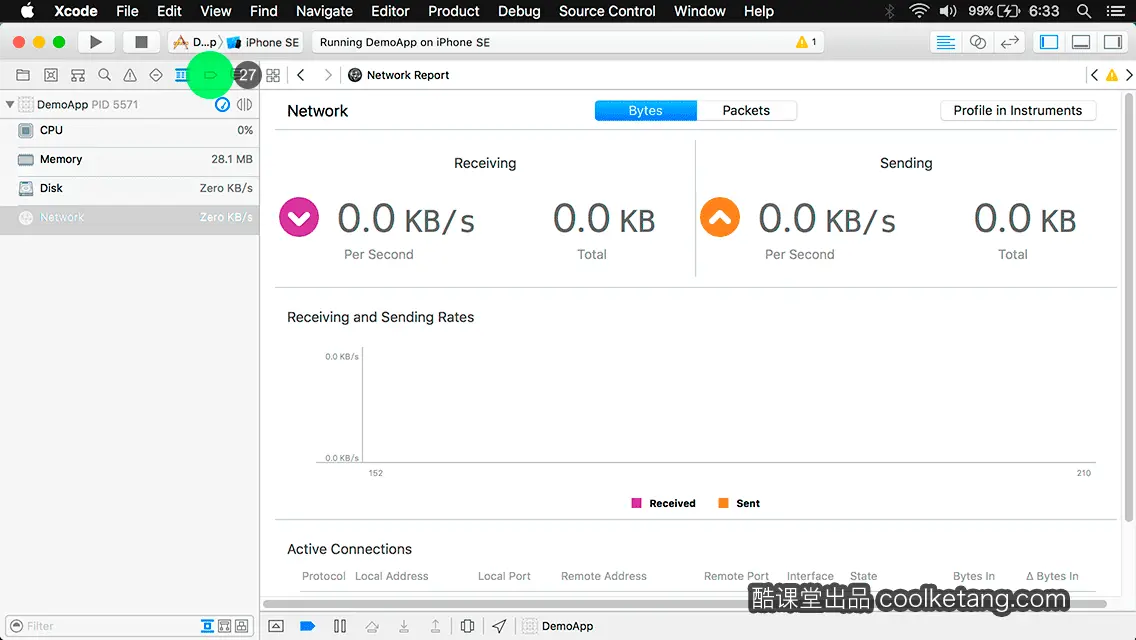Show the Version editor
Viewport: 1136px width, 640px height.
point(1009,42)
